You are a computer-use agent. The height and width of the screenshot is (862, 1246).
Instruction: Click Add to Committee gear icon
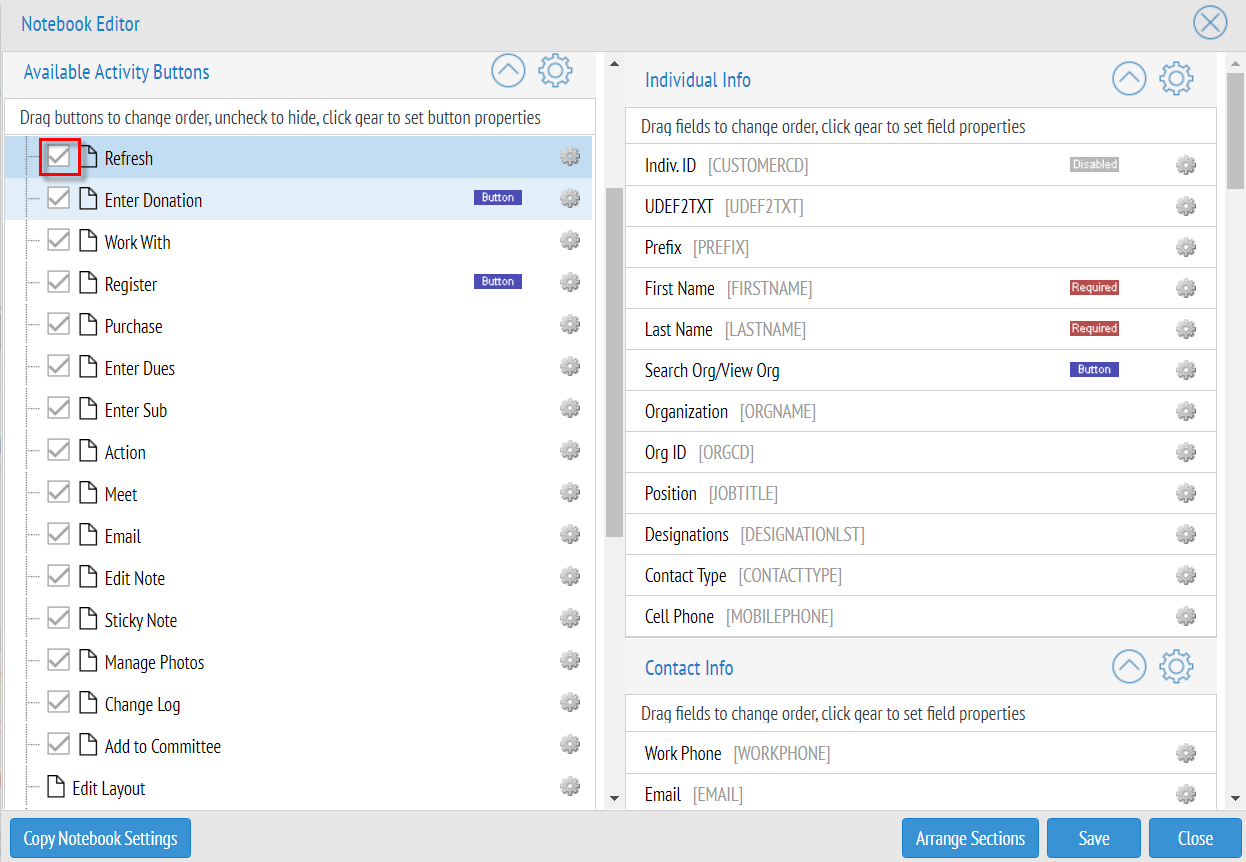(570, 745)
